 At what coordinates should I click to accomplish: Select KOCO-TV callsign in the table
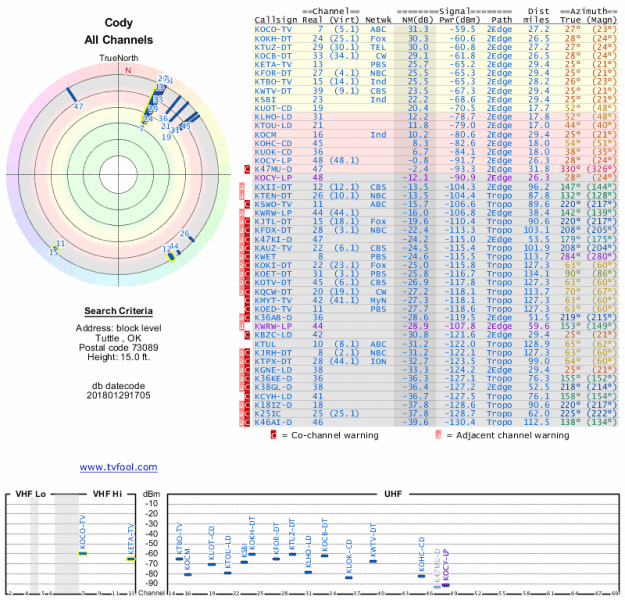click(273, 30)
